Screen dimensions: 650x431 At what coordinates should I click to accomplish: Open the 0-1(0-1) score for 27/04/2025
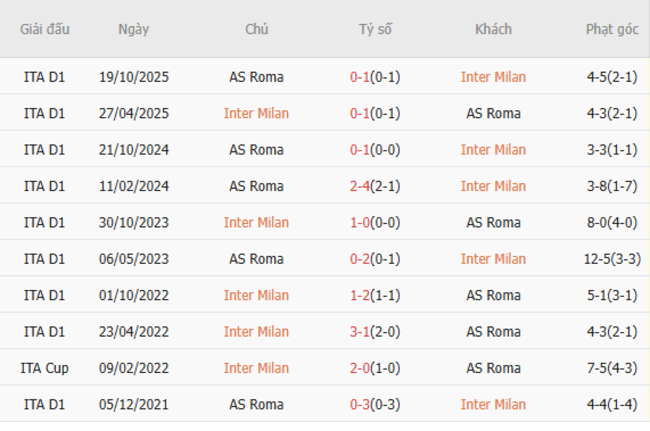tap(375, 113)
